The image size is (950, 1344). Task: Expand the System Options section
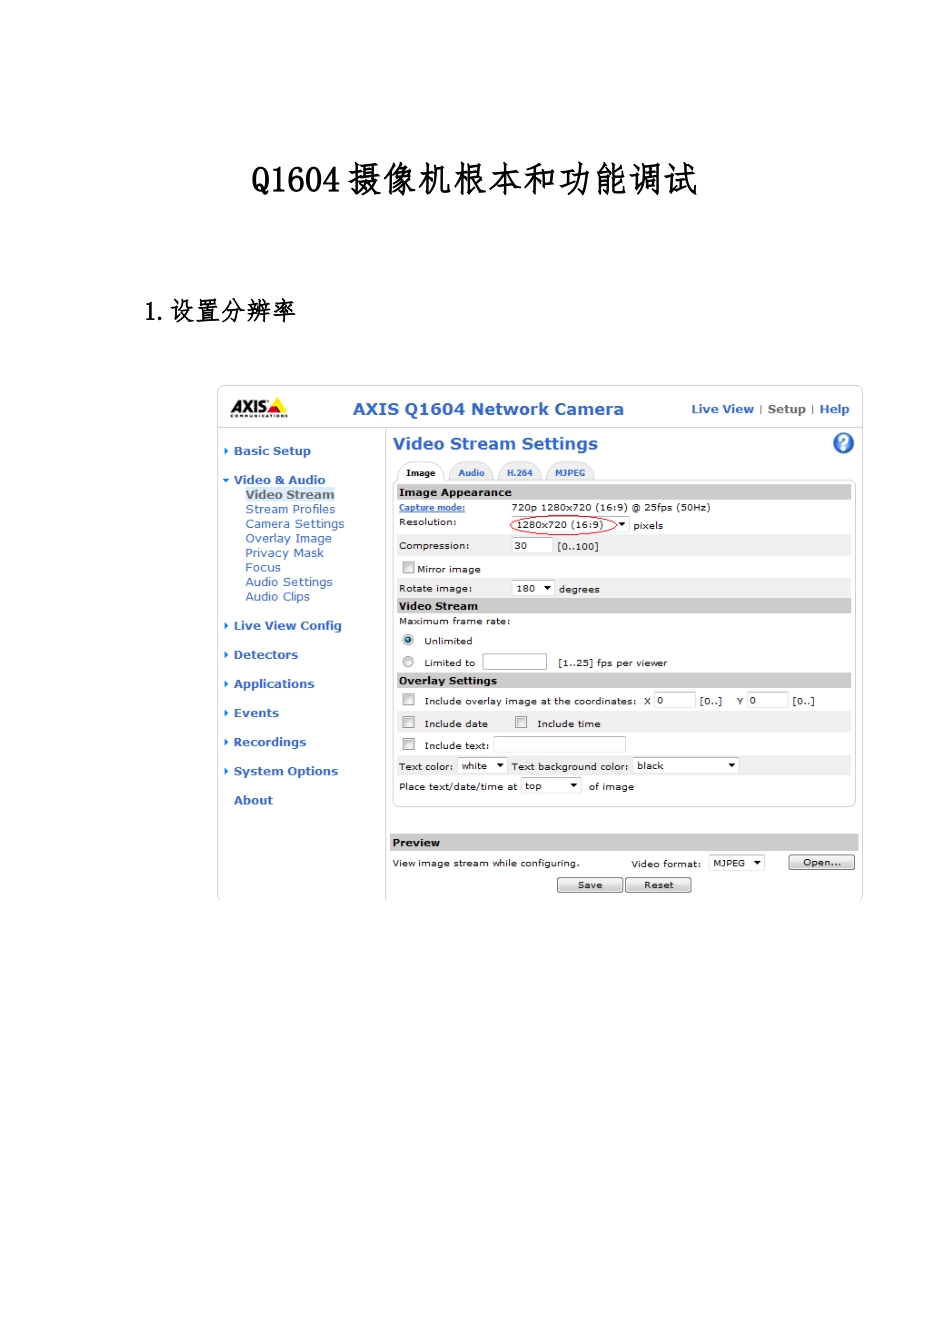(285, 771)
